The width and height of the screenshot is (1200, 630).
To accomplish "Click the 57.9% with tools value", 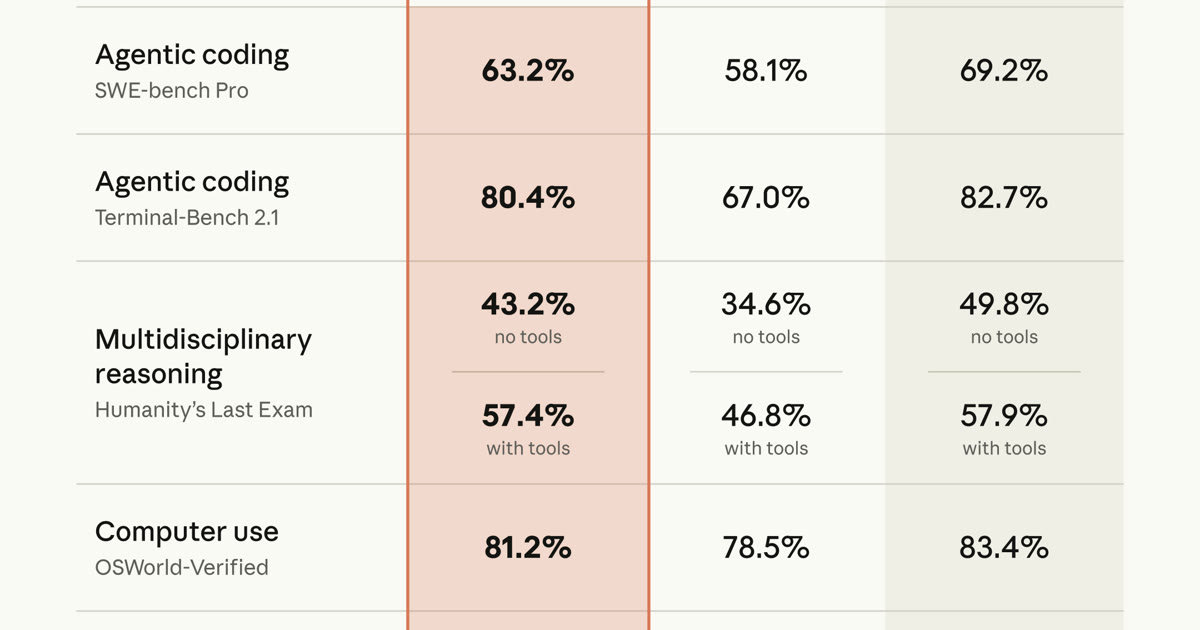I will (1004, 414).
